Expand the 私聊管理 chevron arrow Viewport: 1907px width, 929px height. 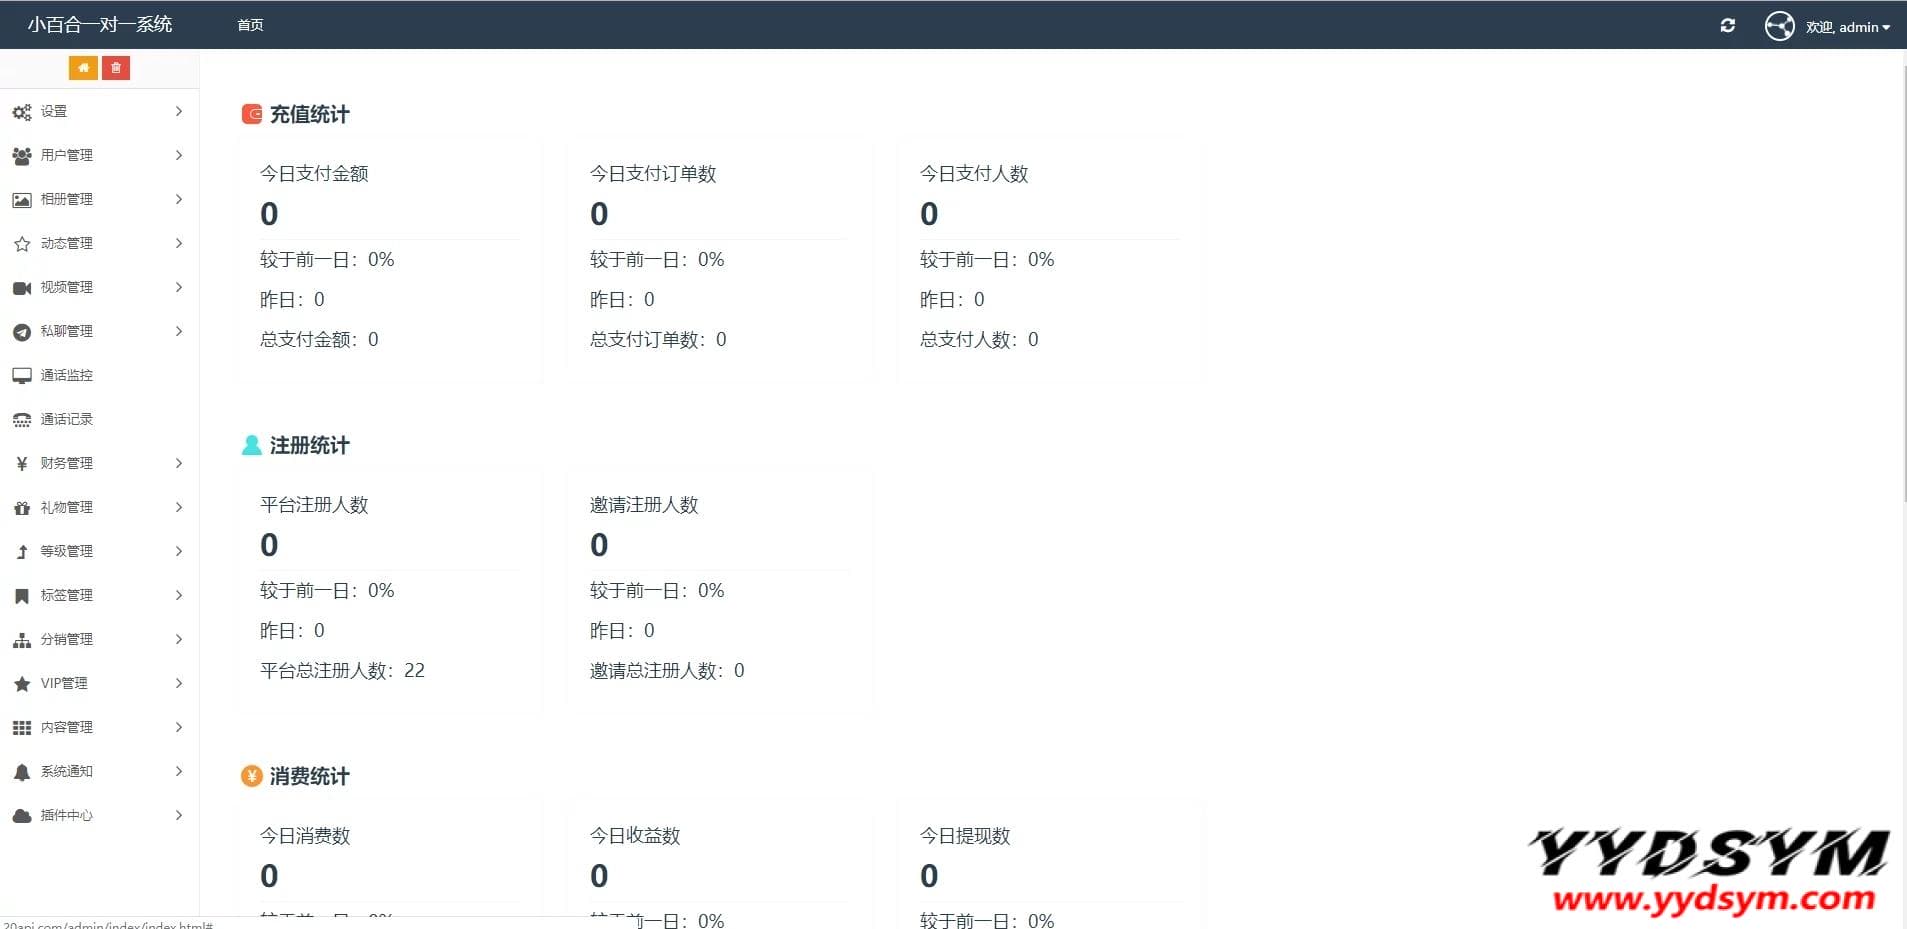pos(179,331)
